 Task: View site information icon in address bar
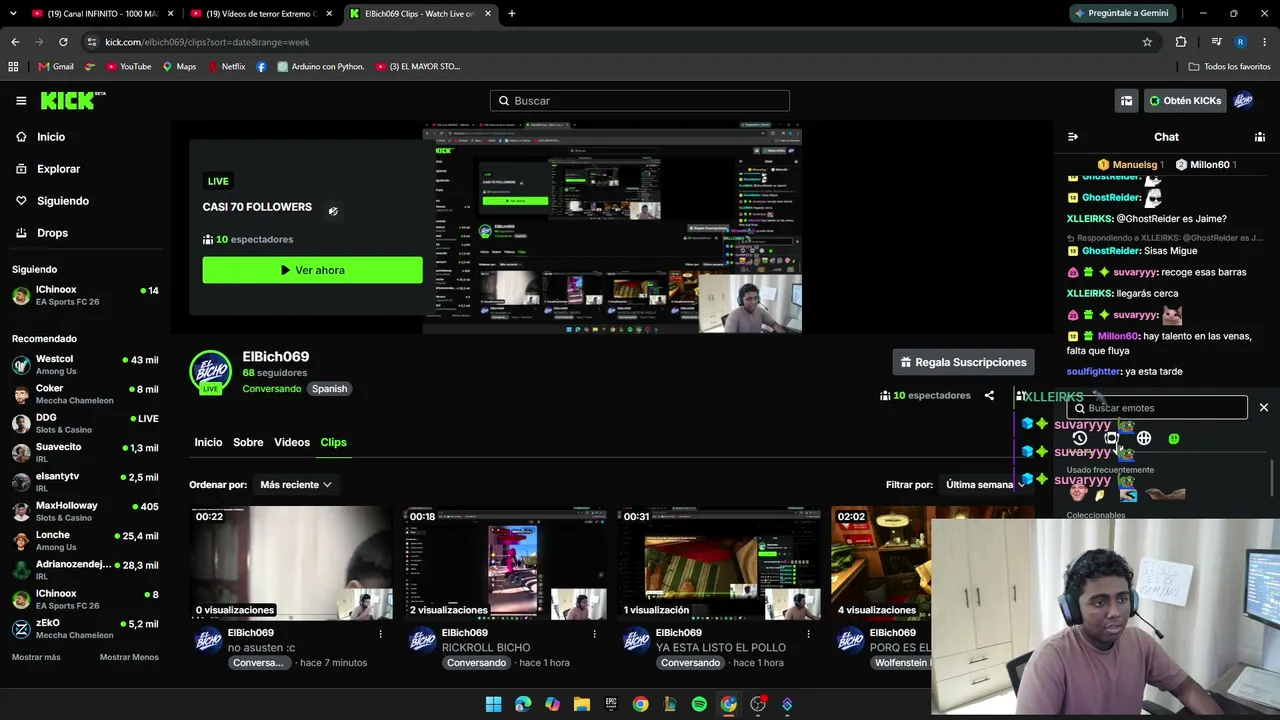point(92,42)
